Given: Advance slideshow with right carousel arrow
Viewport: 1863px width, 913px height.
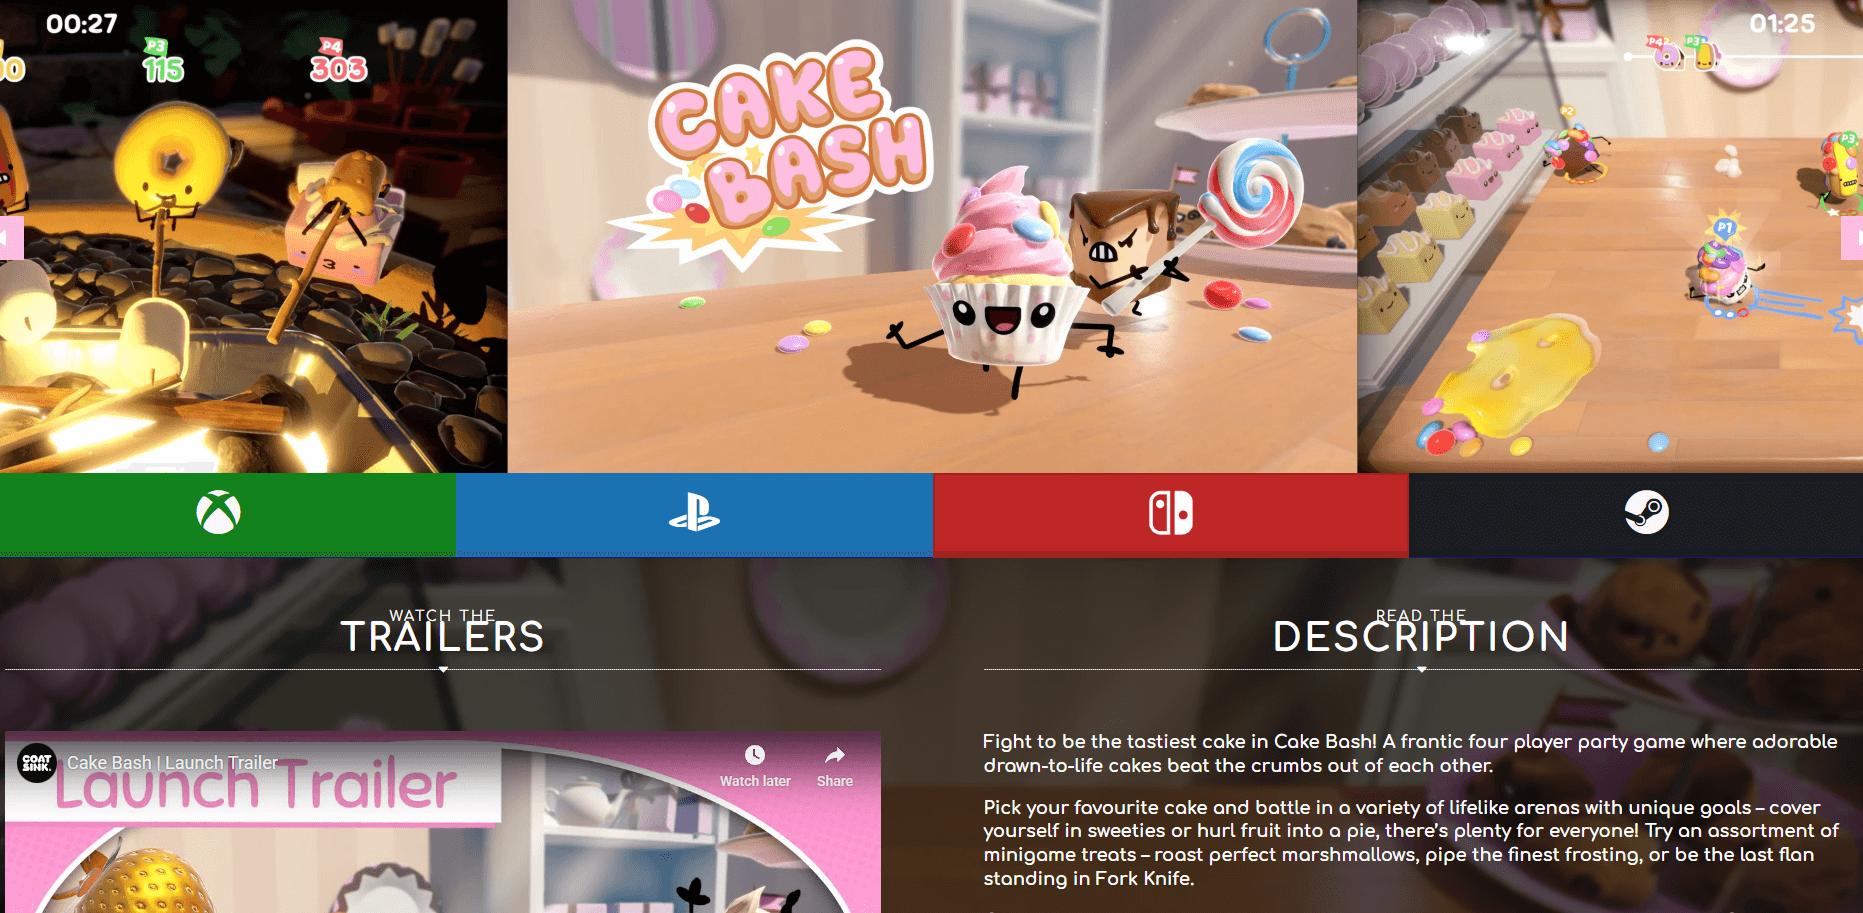Looking at the screenshot, I should (x=1852, y=238).
